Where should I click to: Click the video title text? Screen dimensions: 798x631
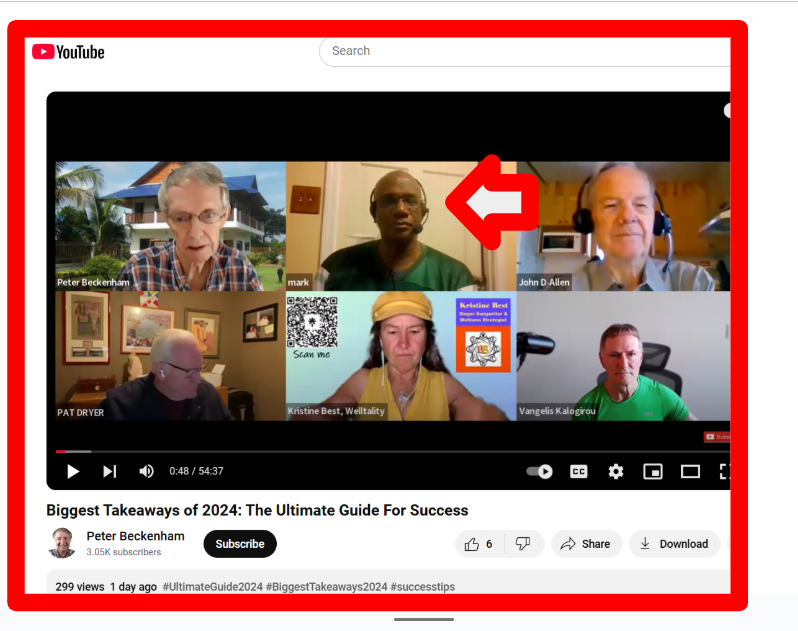[x=257, y=510]
